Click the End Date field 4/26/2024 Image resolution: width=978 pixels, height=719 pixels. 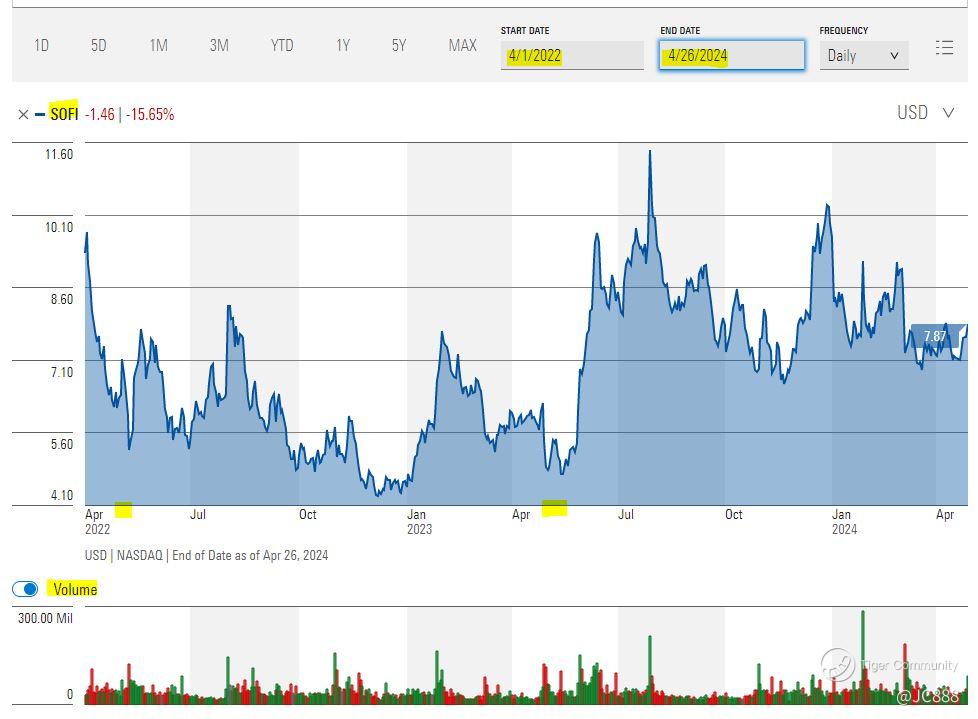click(x=732, y=55)
